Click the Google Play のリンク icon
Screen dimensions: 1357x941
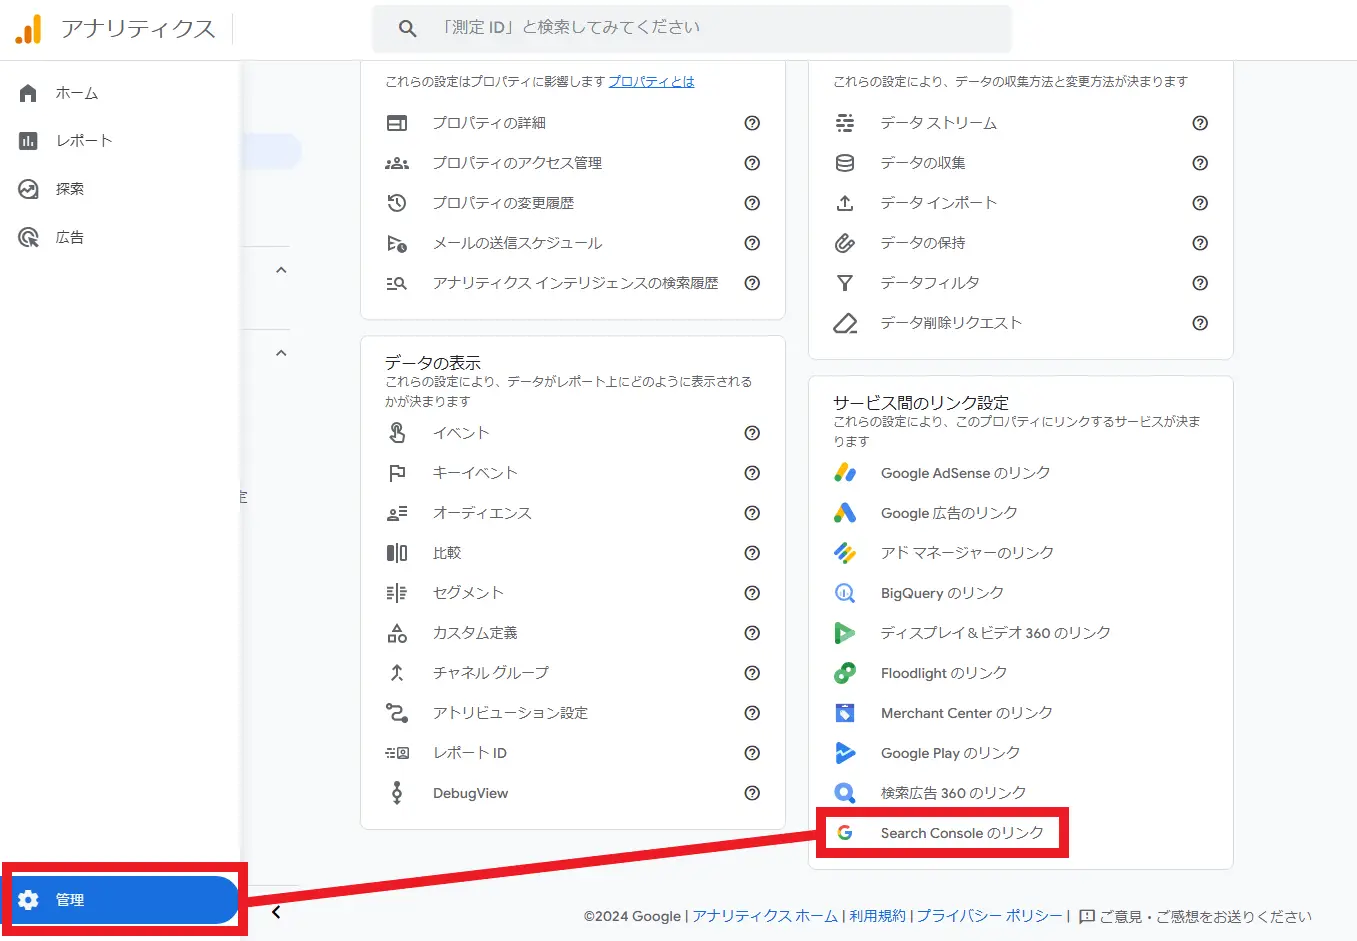[x=845, y=753]
